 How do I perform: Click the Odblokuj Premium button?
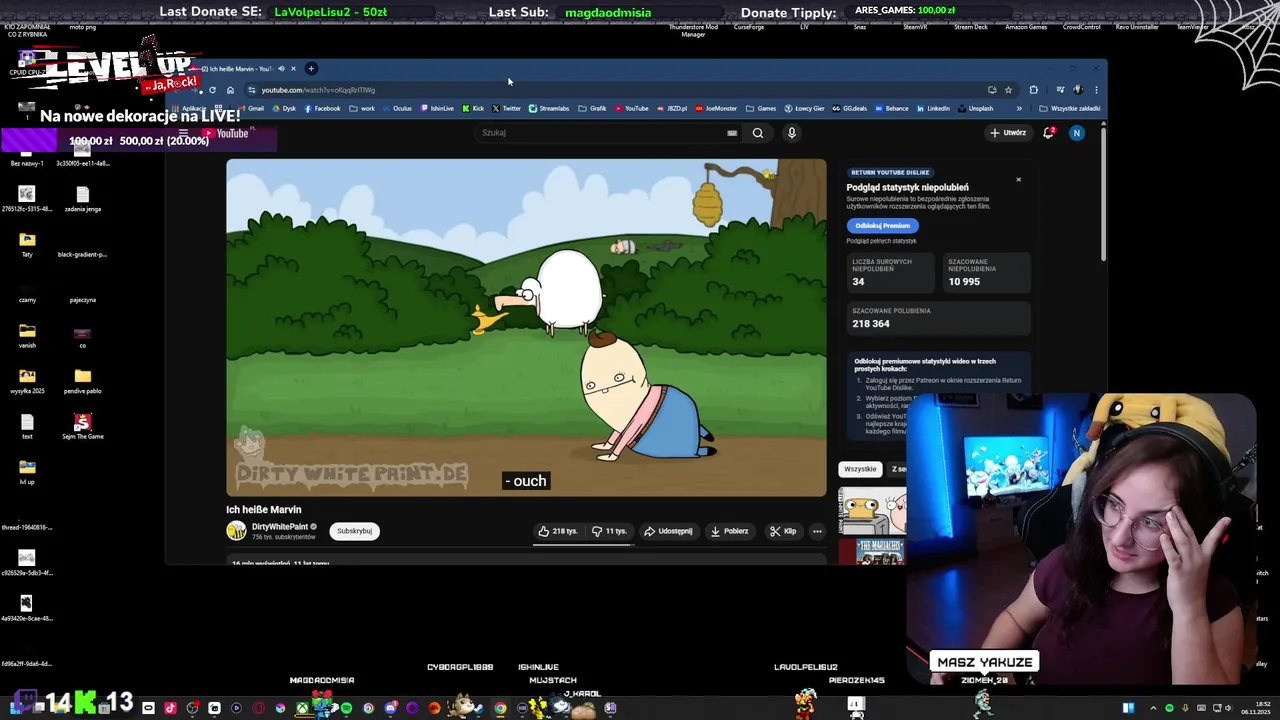tap(882, 226)
